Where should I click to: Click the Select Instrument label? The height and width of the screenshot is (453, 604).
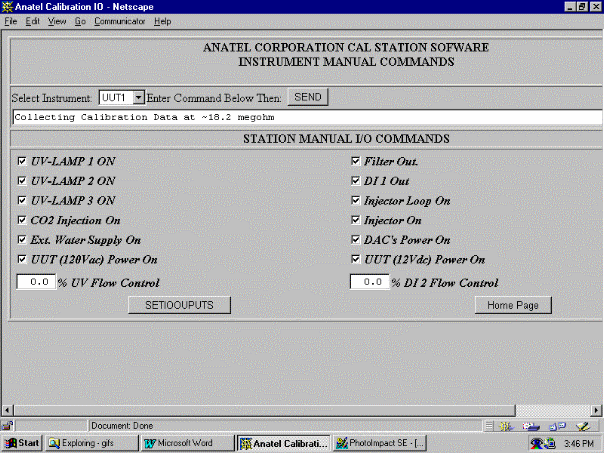click(51, 98)
